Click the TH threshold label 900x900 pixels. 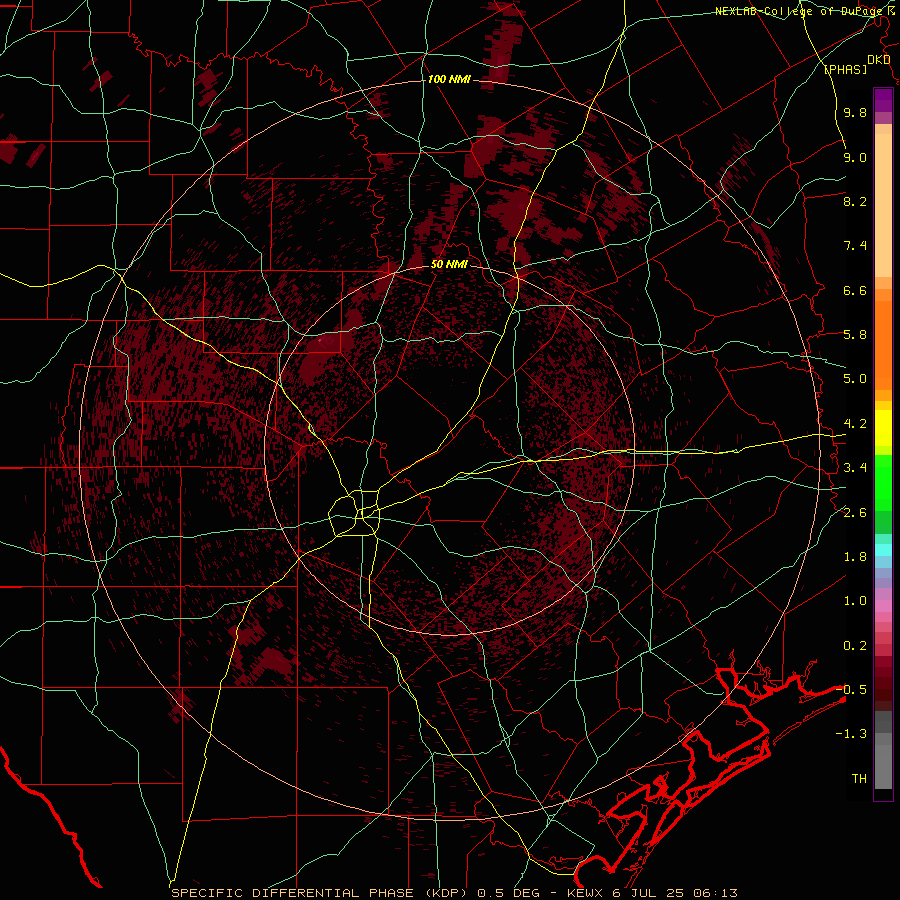[x=859, y=778]
